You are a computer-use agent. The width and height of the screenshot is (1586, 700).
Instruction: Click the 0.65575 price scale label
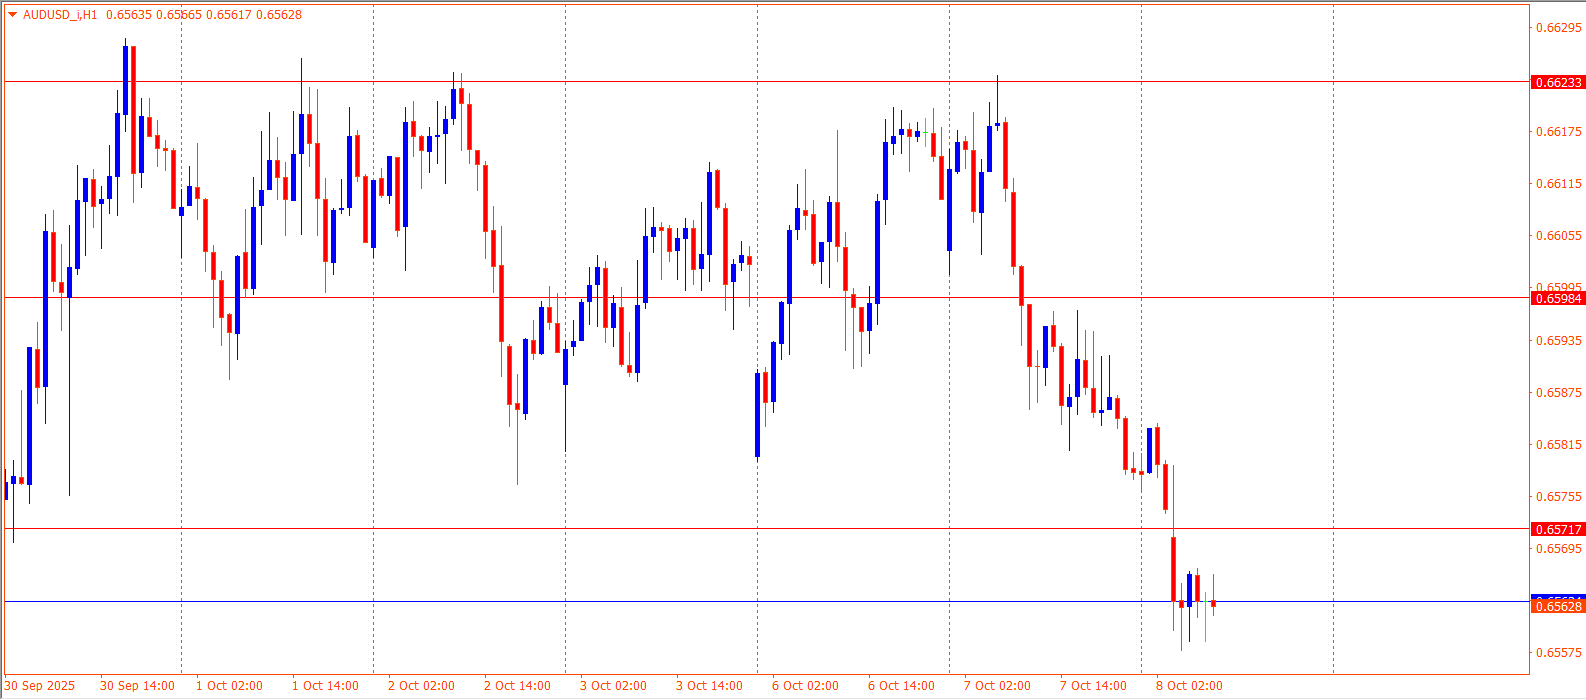[1558, 653]
